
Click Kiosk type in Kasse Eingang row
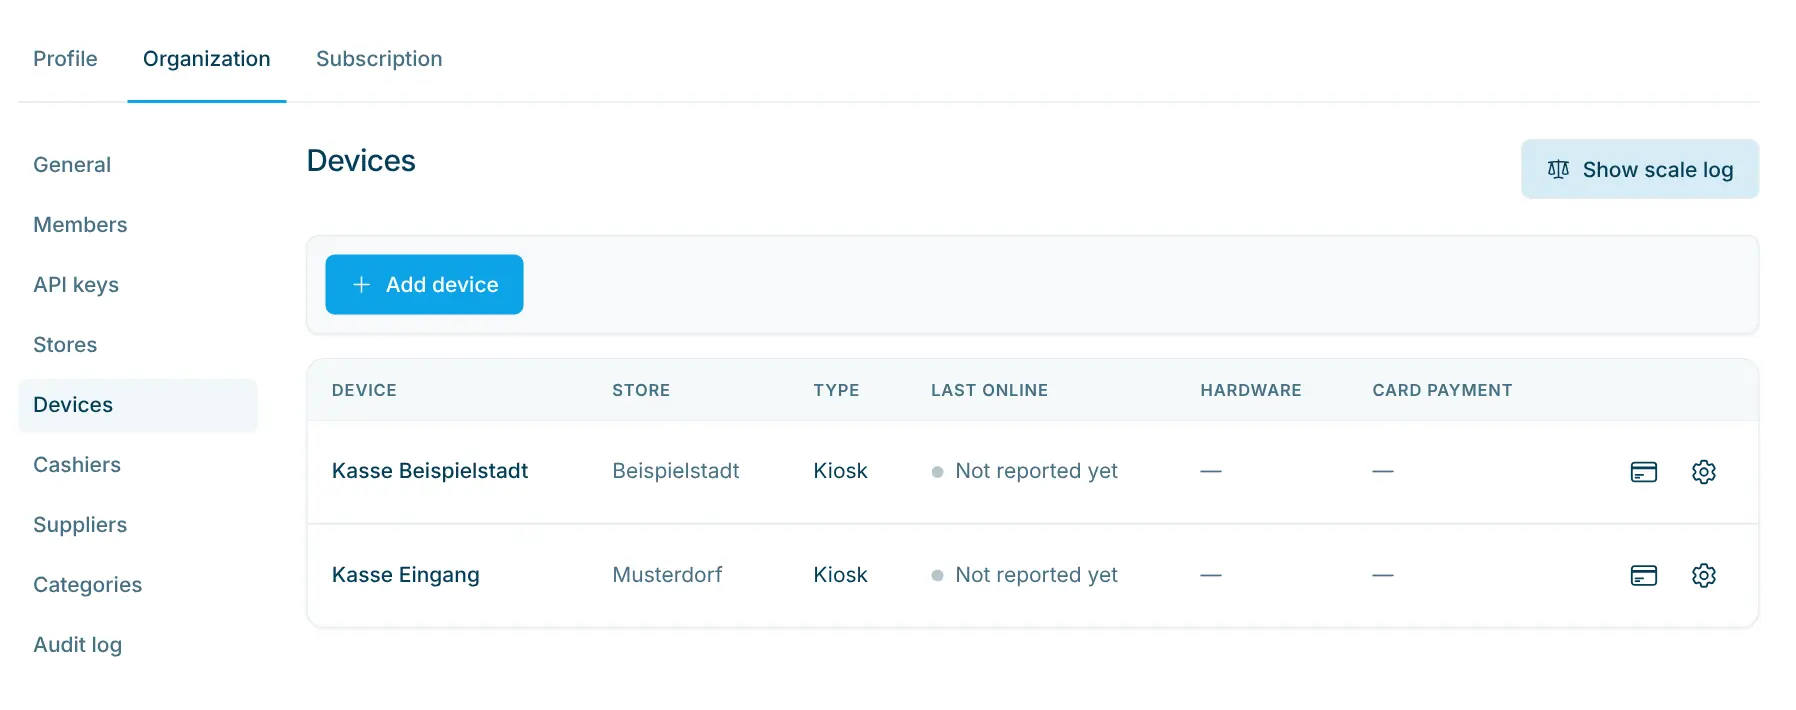(840, 575)
